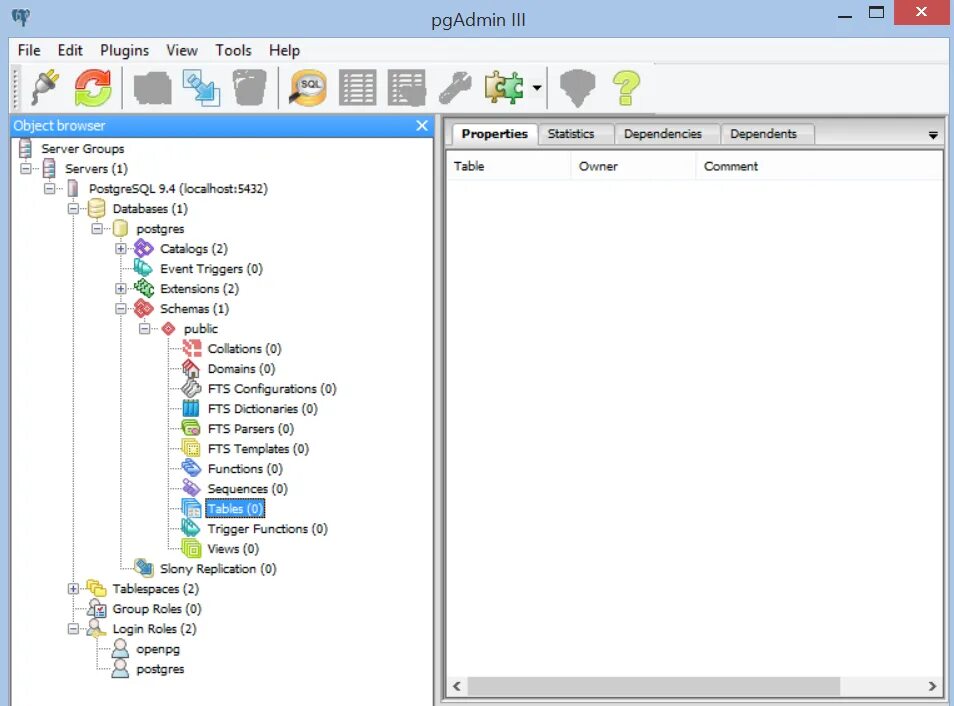Click the Guru hints icon
This screenshot has height=706, width=954.
click(x=577, y=88)
